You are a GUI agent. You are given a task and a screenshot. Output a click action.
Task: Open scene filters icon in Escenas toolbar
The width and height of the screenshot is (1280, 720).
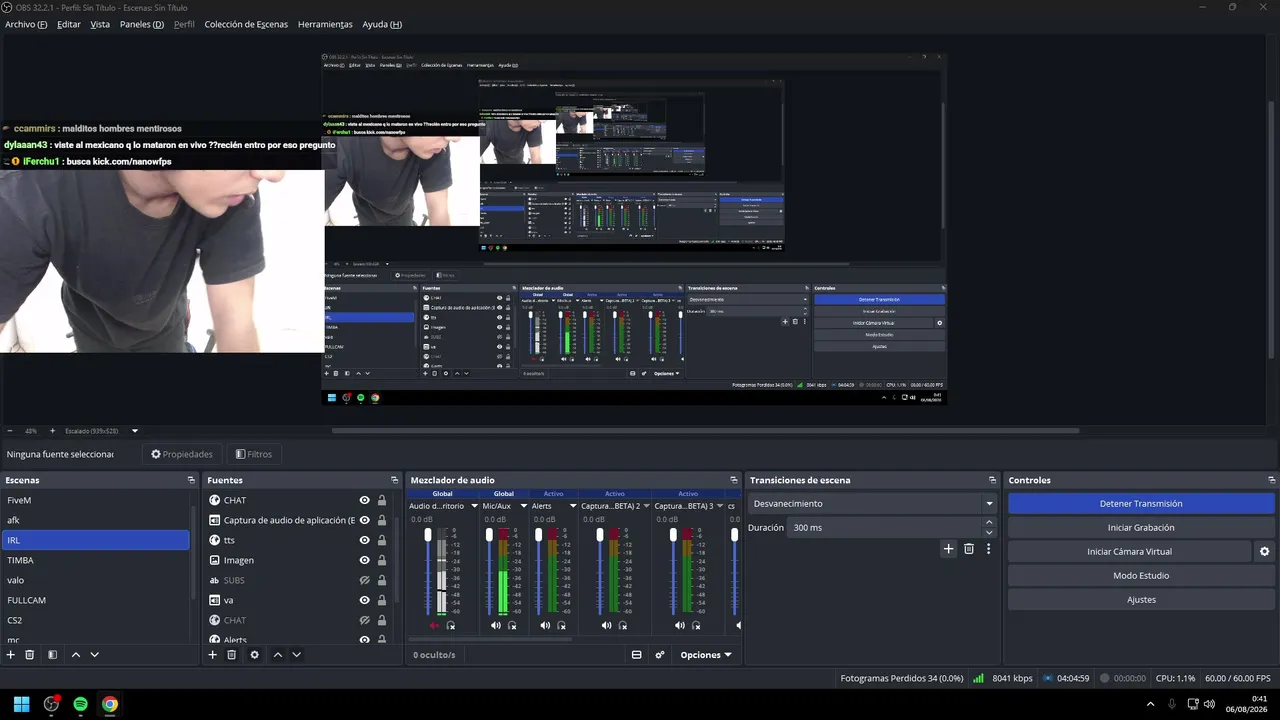tap(52, 655)
